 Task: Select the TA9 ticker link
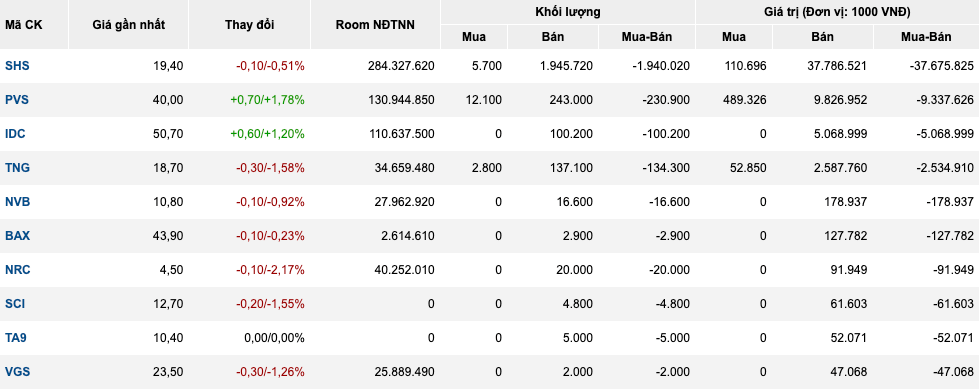coord(16,338)
